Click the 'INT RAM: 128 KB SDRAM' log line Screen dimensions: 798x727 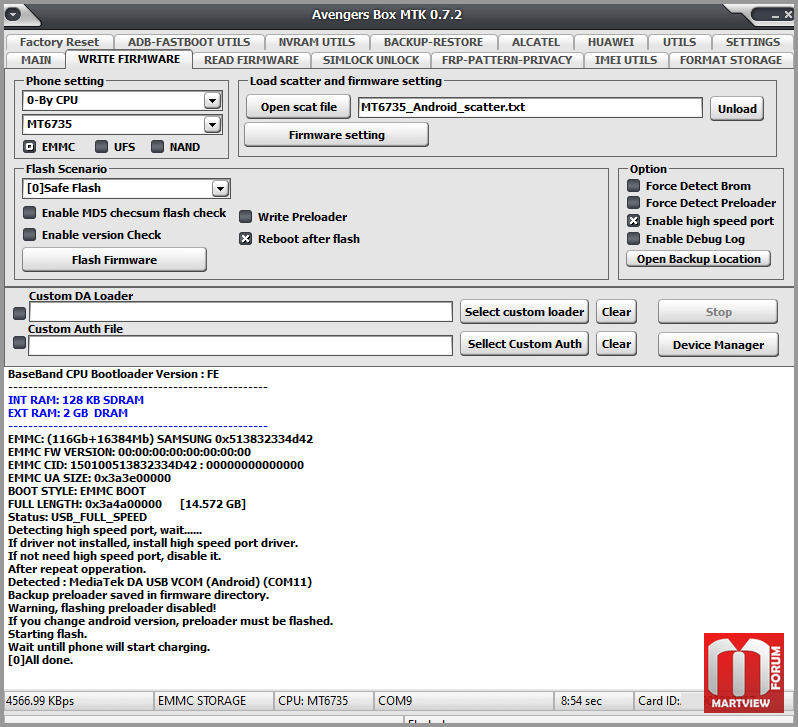click(x=76, y=400)
